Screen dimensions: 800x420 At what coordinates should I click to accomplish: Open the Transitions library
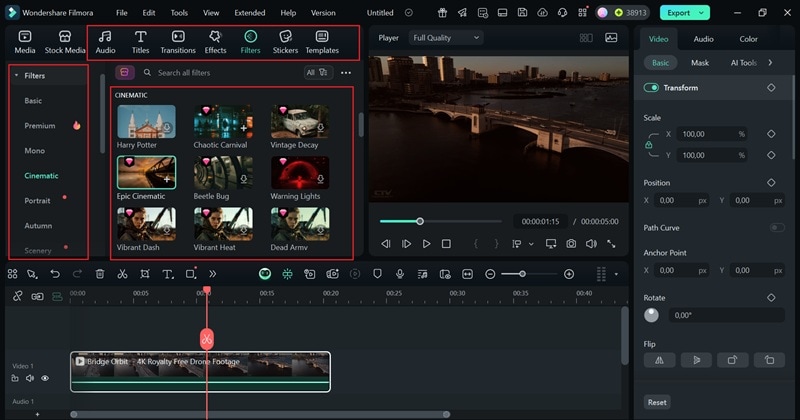[178, 42]
